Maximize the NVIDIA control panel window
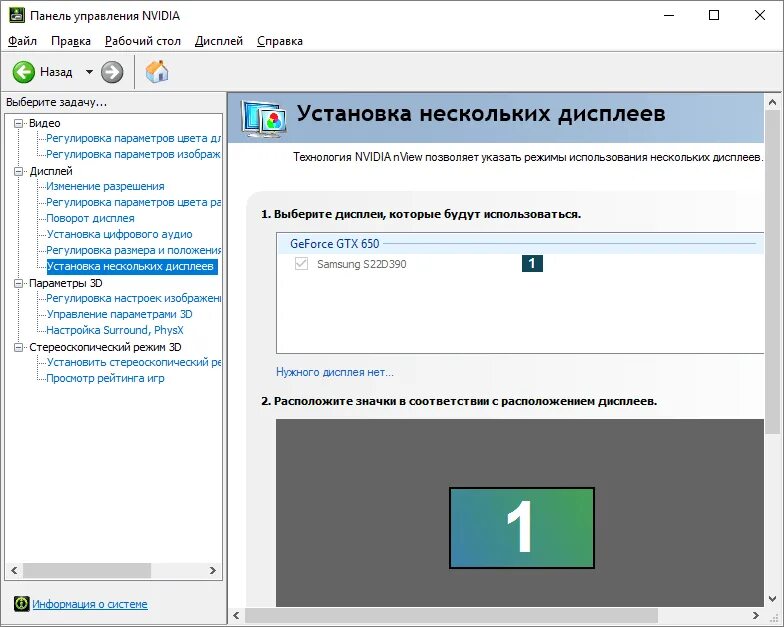This screenshot has height=627, width=784. click(x=714, y=16)
